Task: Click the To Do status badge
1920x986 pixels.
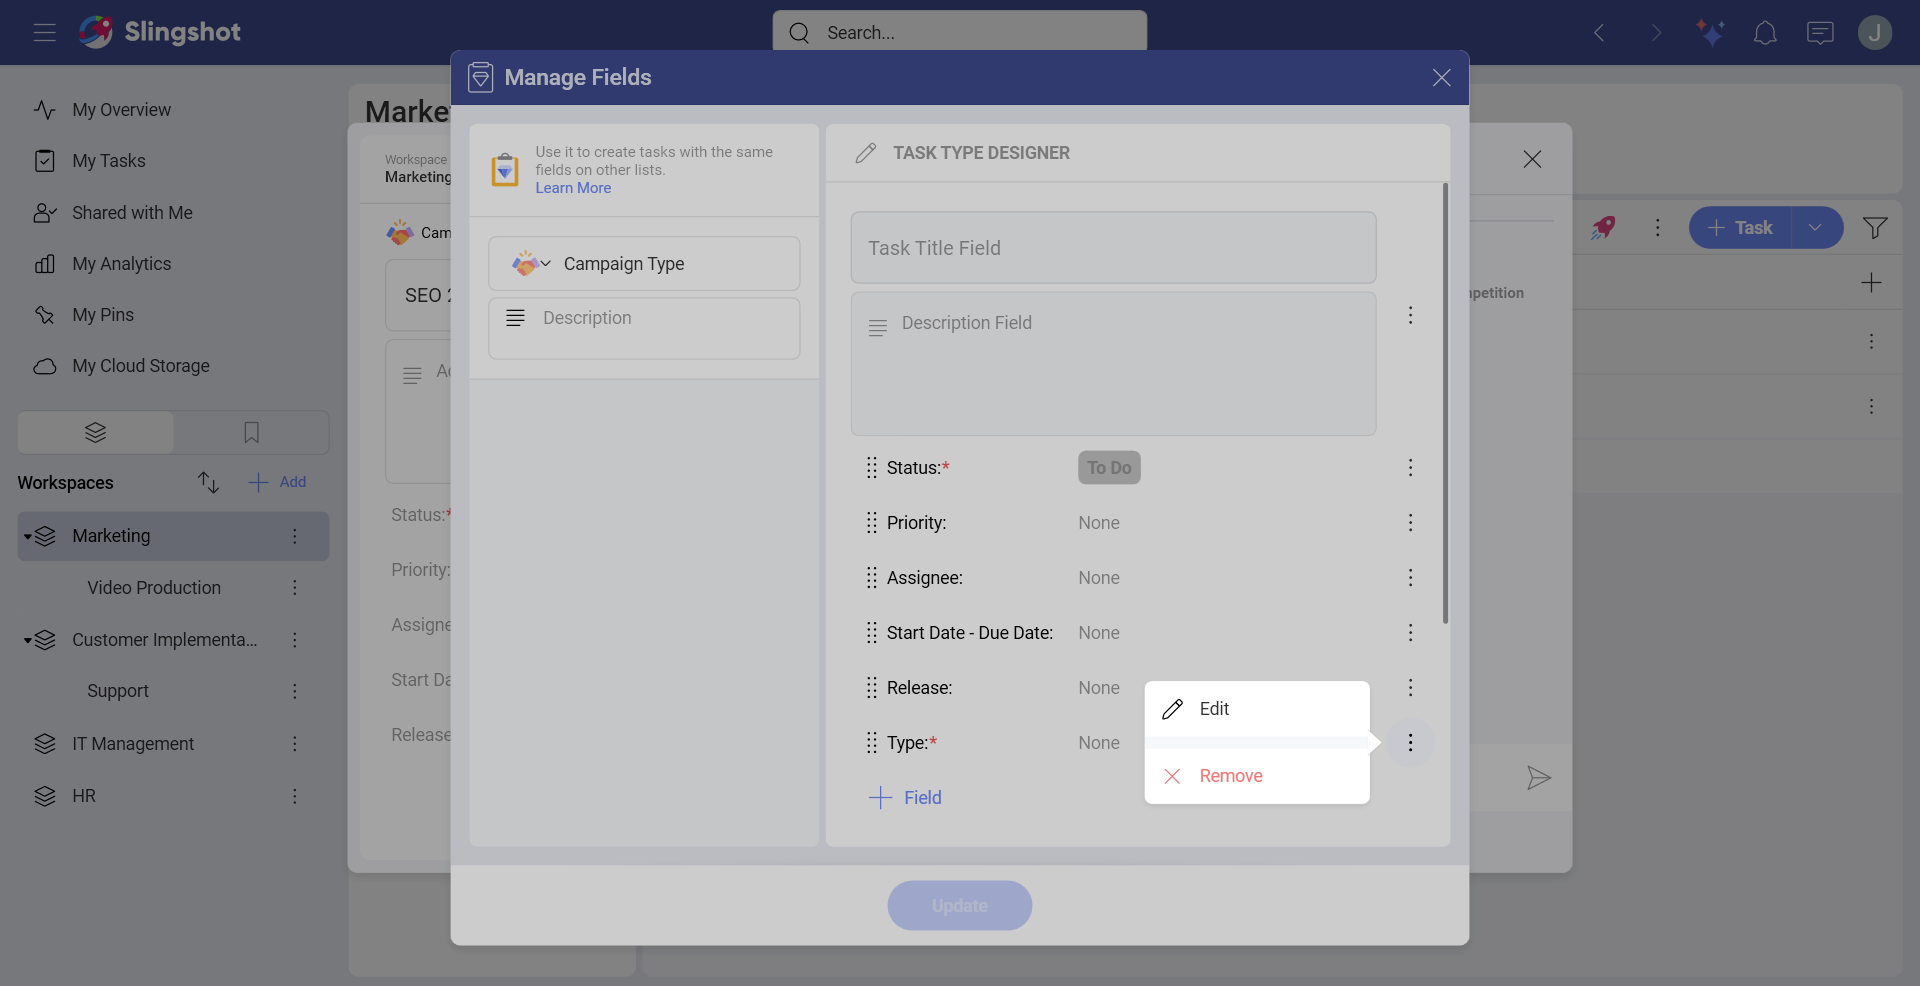Action: tap(1109, 468)
